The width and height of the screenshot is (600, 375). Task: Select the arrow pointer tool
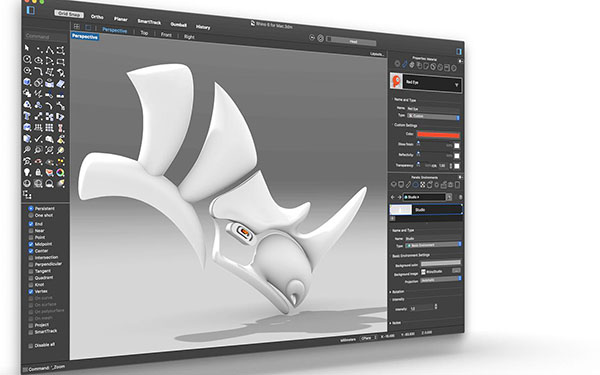click(x=27, y=48)
